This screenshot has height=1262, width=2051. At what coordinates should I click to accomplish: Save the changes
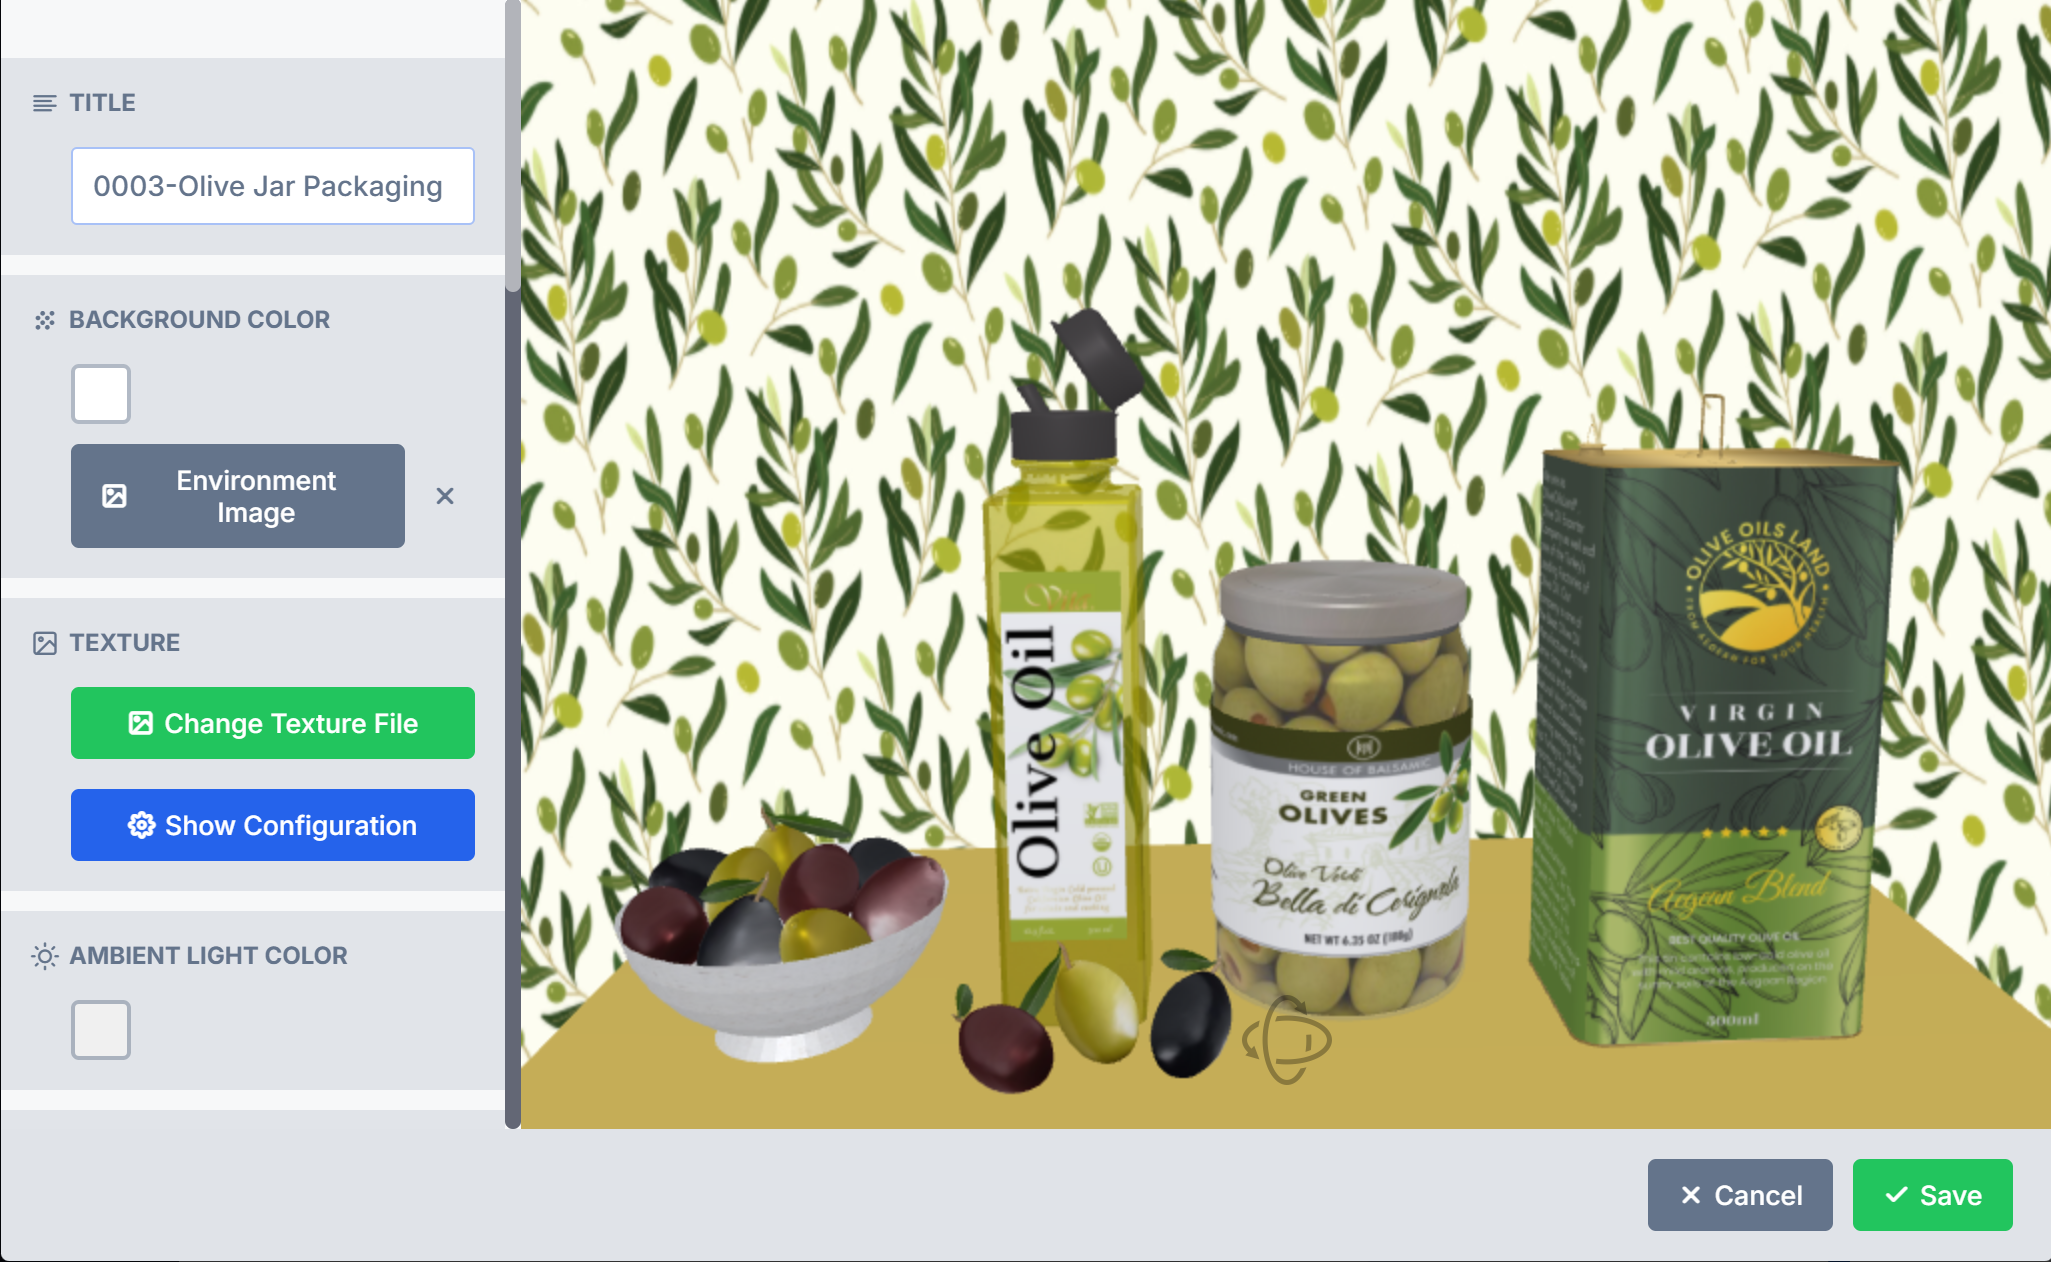[x=1933, y=1195]
